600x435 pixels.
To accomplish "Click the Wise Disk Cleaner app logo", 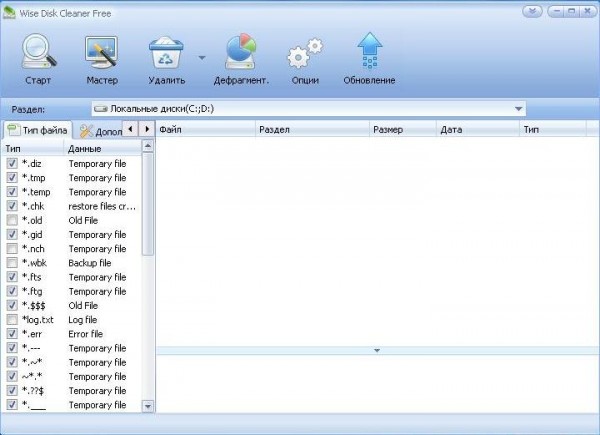I will [9, 13].
